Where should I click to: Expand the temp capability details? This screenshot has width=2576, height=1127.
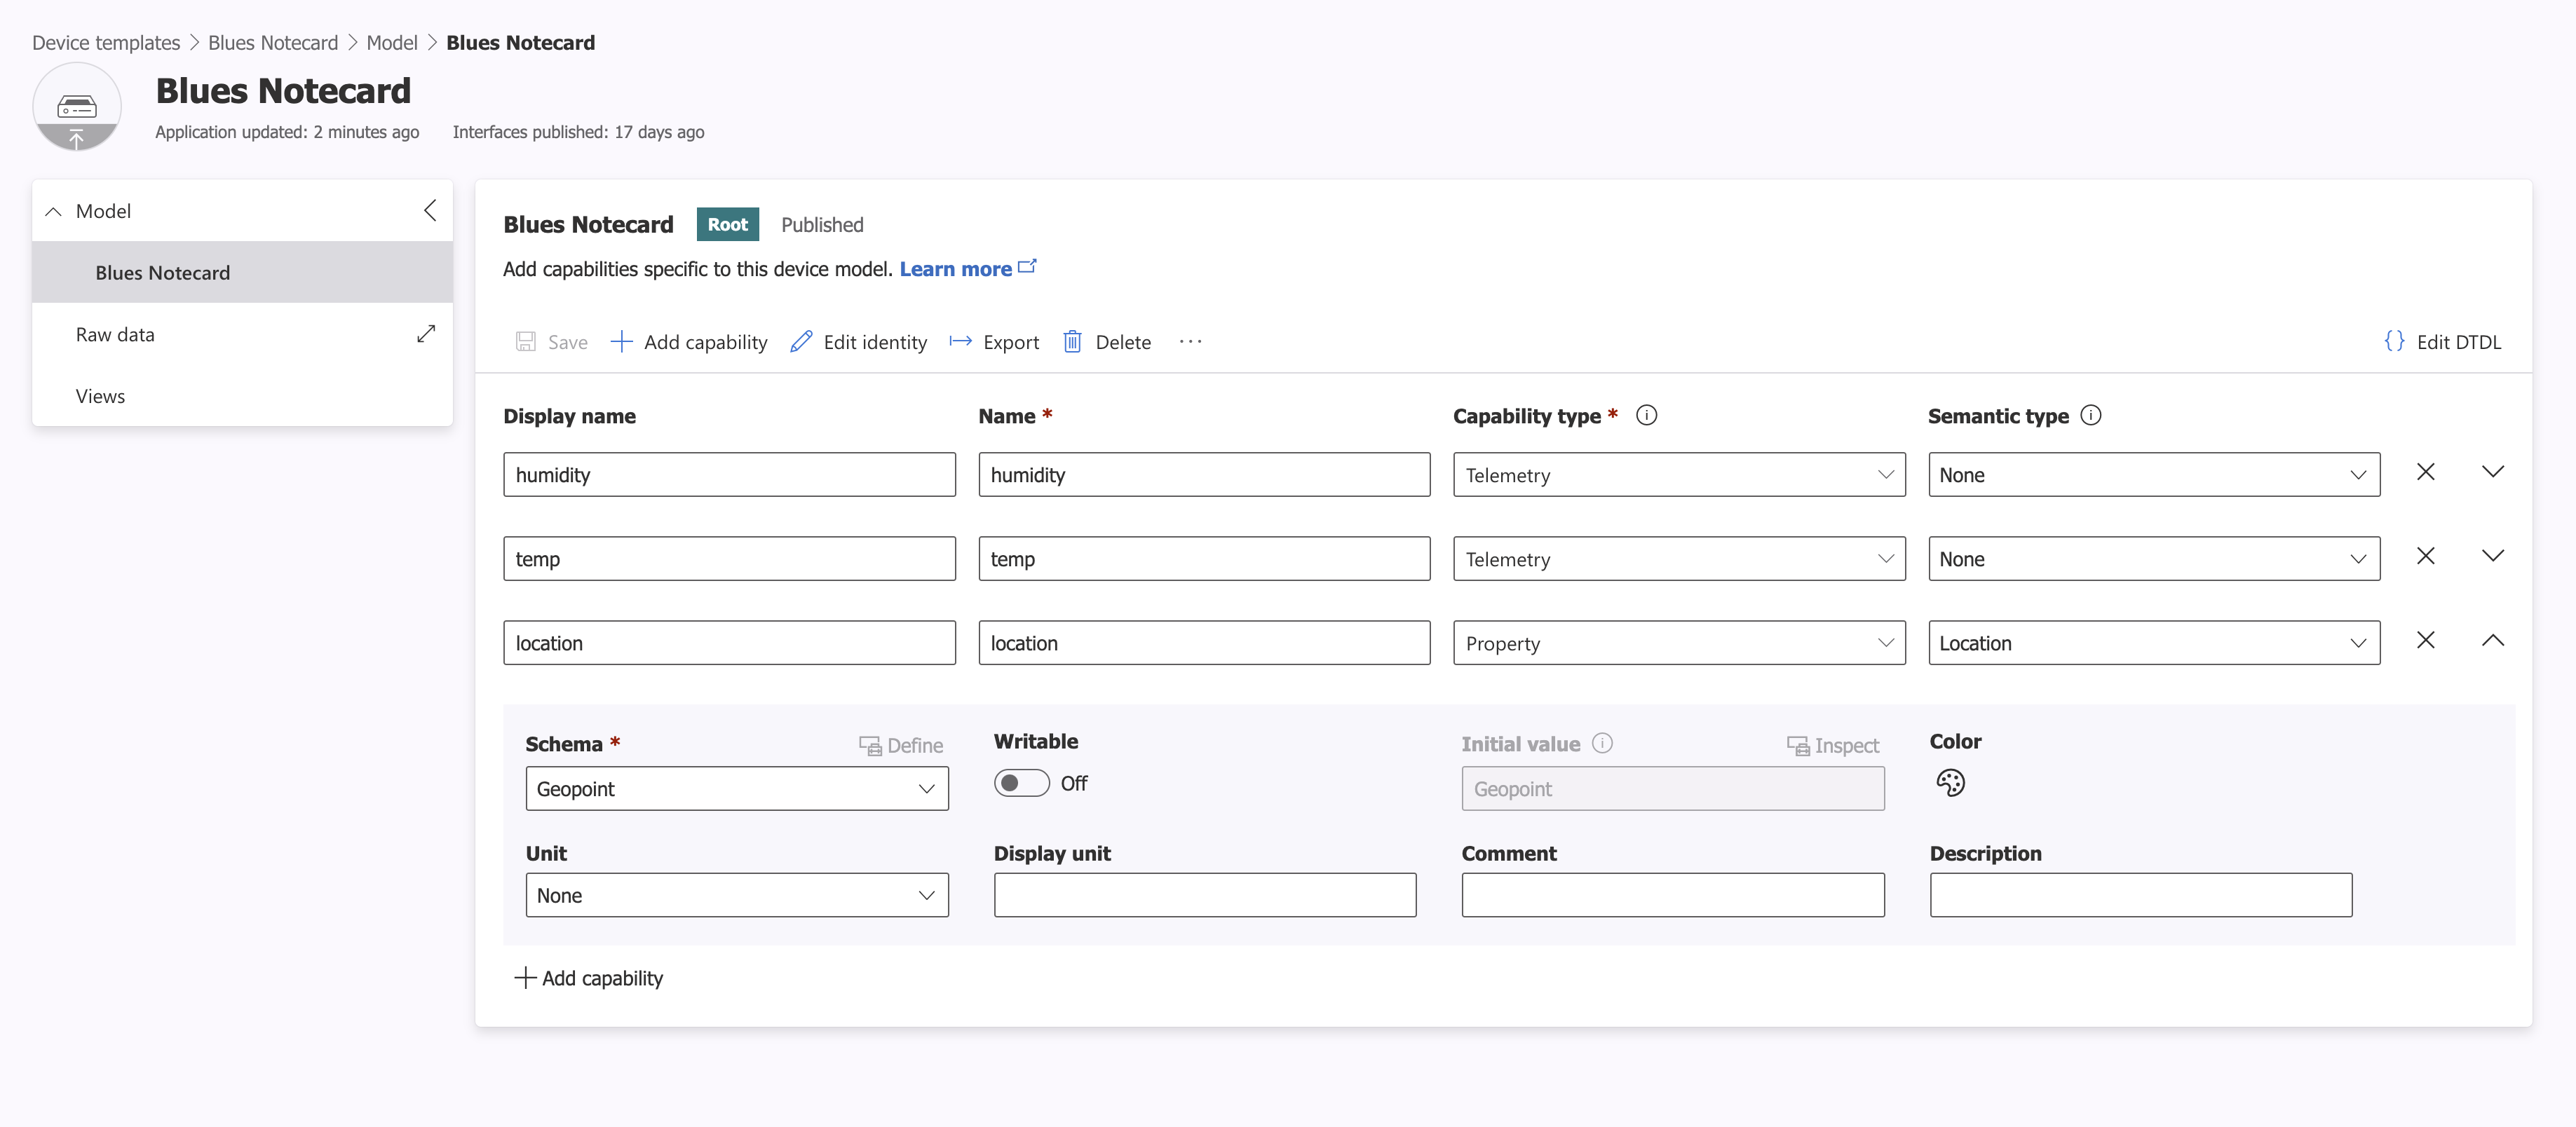point(2492,556)
